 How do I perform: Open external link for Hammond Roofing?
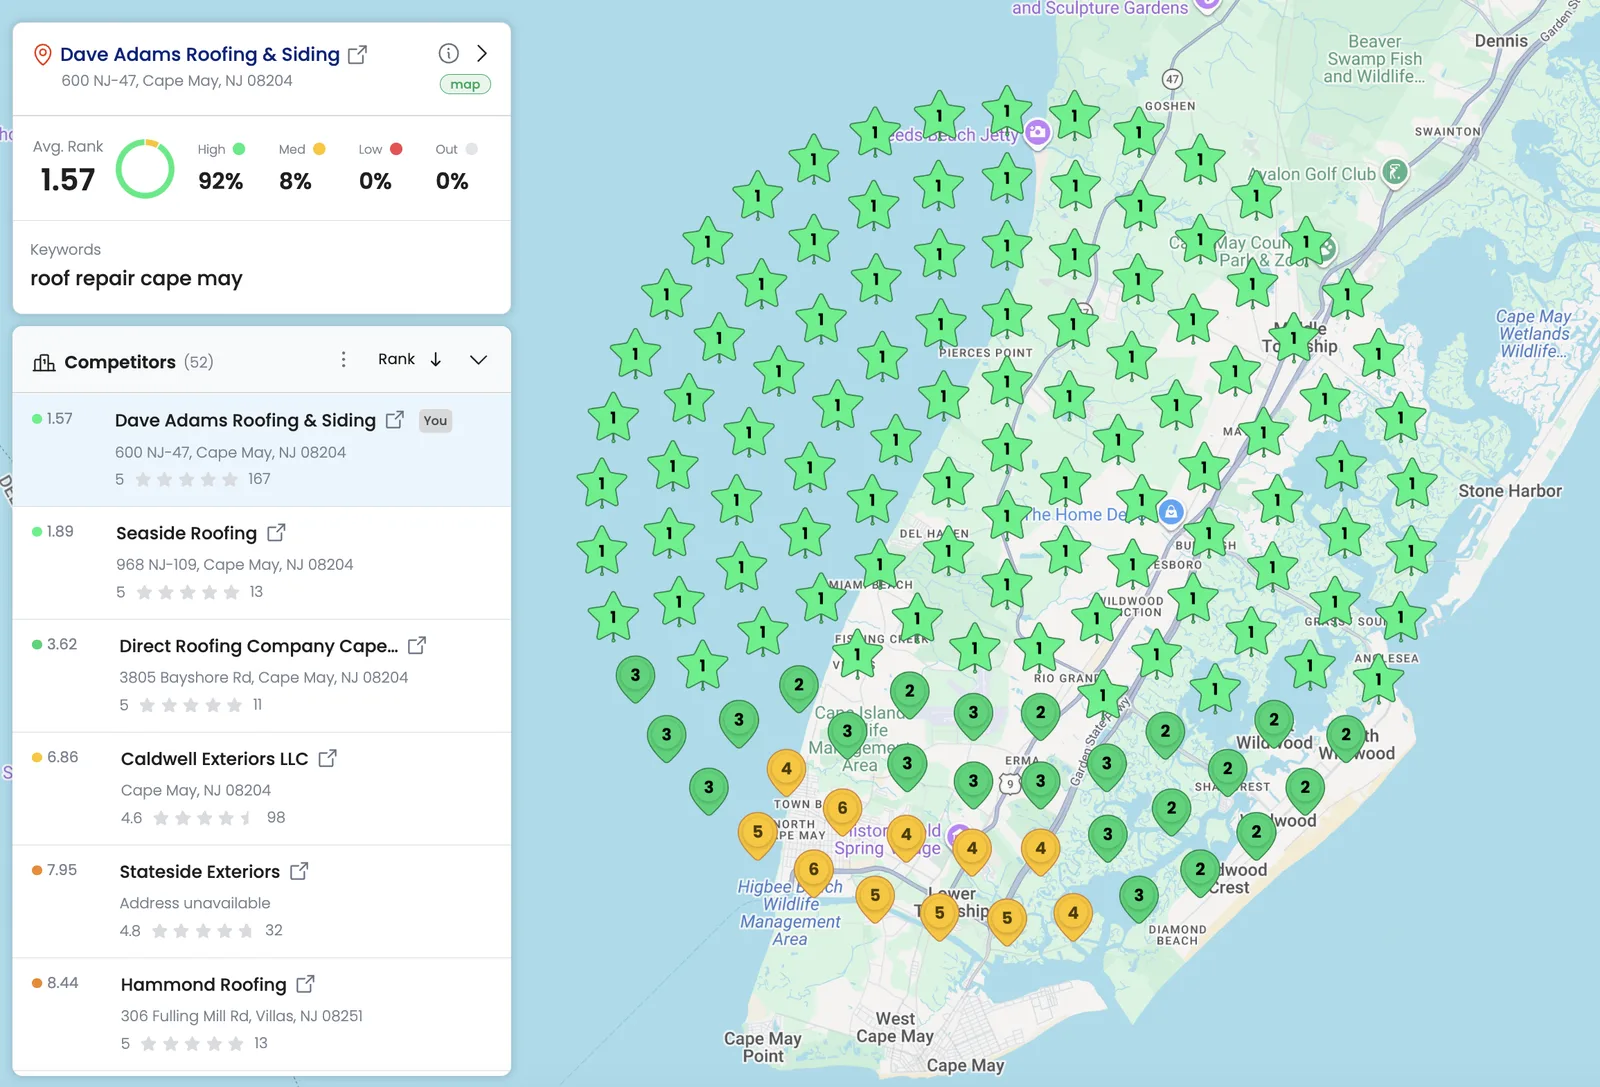[x=306, y=985]
